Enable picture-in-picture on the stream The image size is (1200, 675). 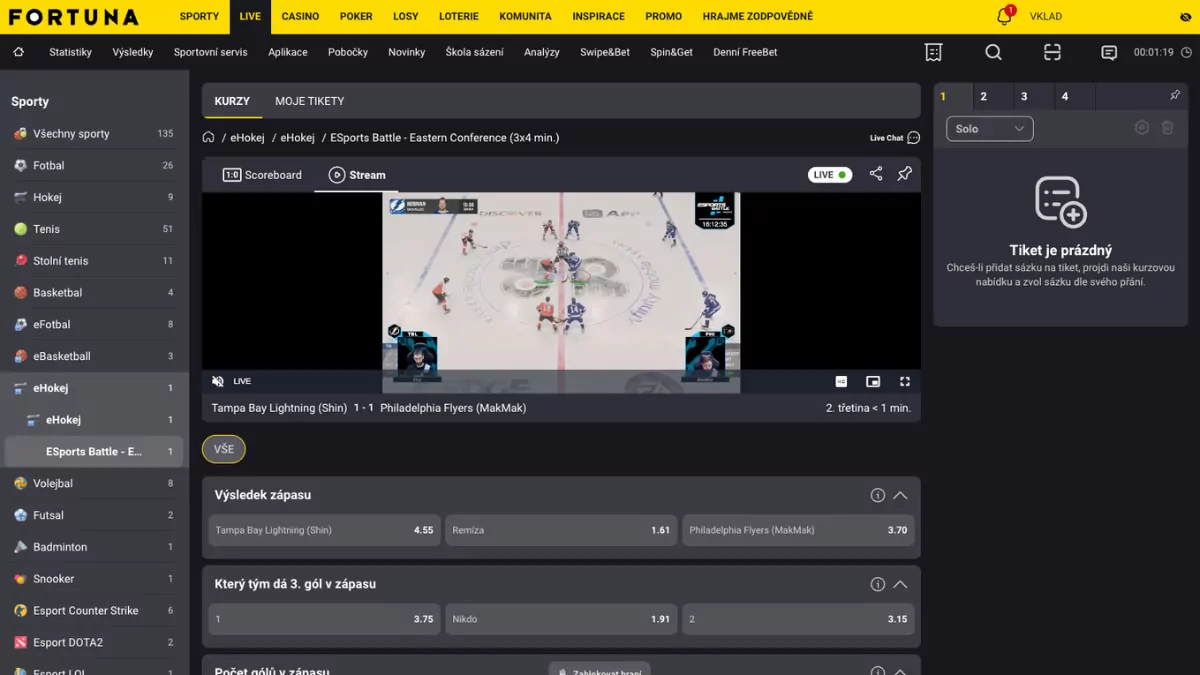click(871, 381)
